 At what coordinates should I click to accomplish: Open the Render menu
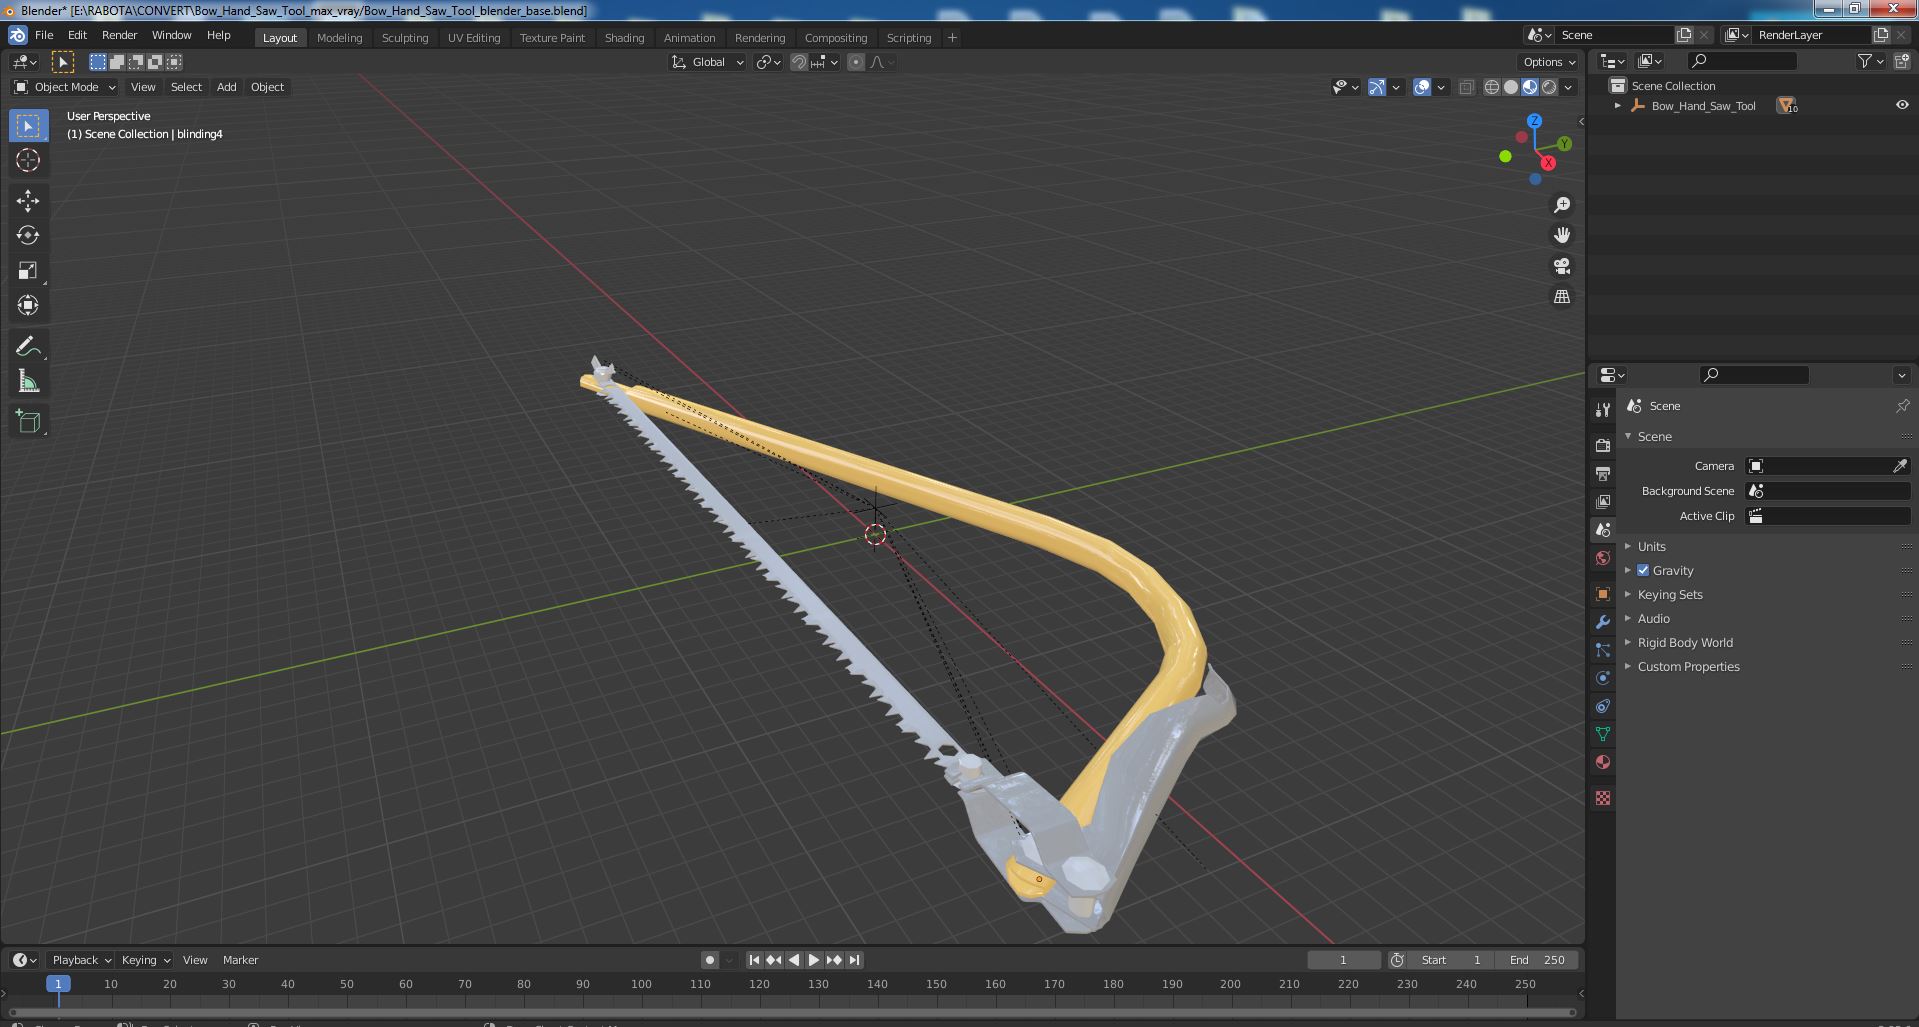[119, 35]
